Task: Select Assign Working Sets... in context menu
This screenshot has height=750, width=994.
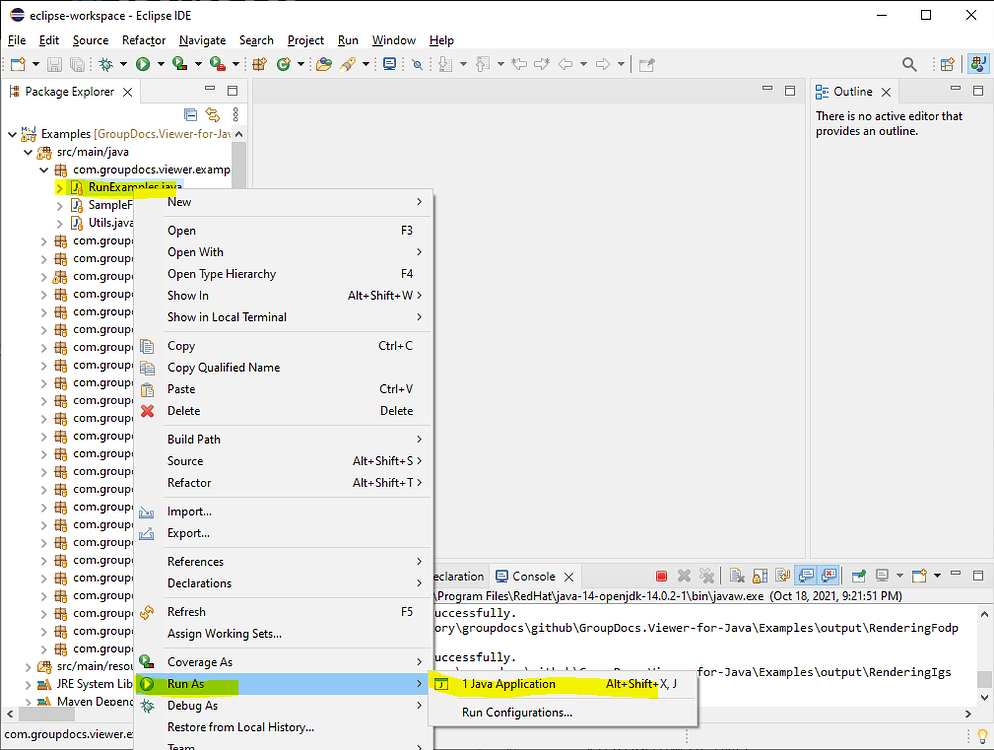Action: click(283, 634)
